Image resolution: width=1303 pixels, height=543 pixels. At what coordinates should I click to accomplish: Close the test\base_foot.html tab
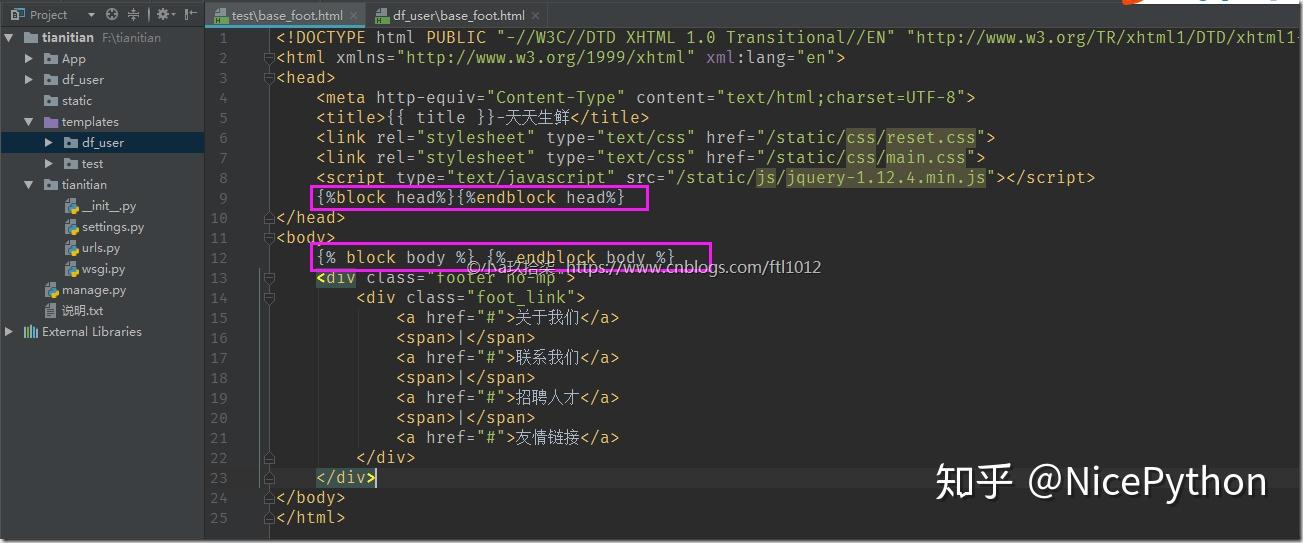[x=352, y=16]
